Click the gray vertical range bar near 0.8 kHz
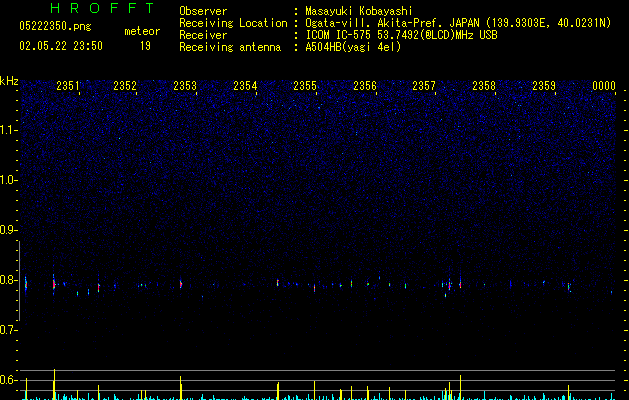Viewport: 629px width, 400px height. pos(20,281)
